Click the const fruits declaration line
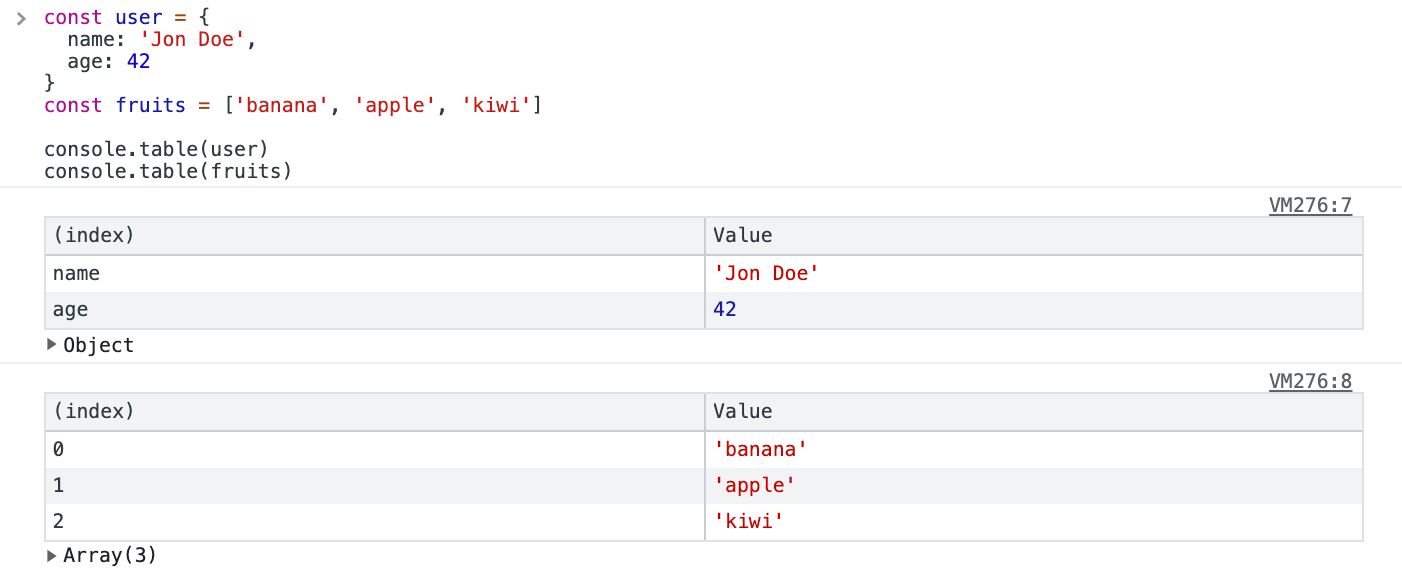This screenshot has width=1402, height=574. 293,105
